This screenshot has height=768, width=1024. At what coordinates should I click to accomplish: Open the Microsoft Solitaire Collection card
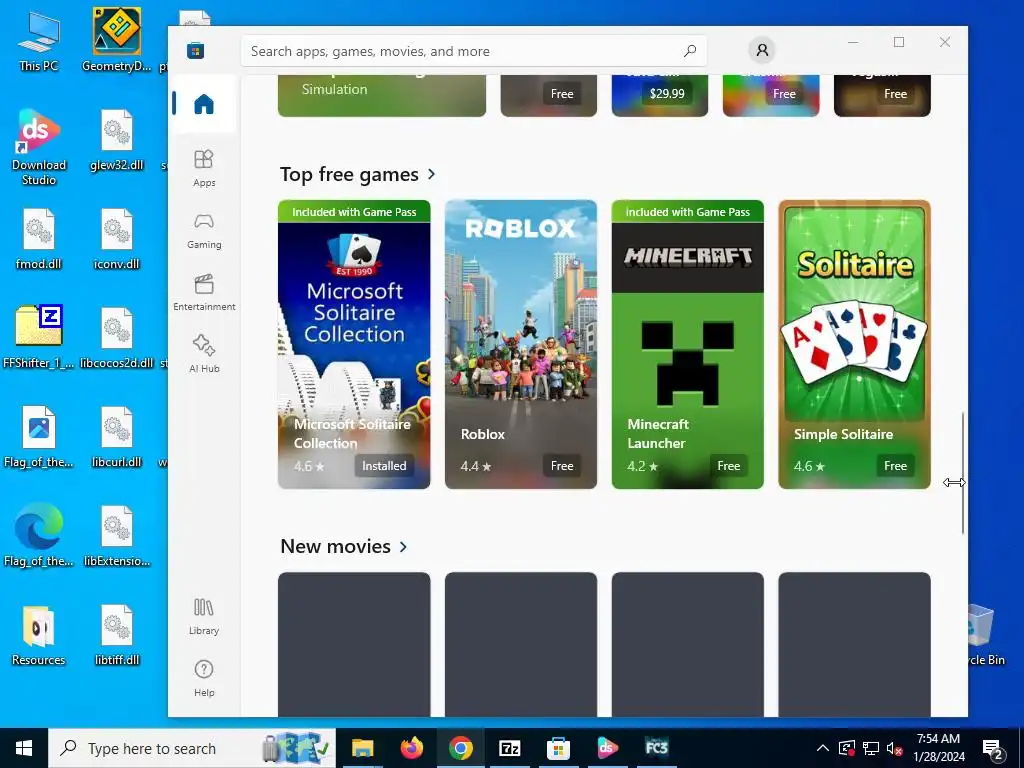(x=354, y=344)
